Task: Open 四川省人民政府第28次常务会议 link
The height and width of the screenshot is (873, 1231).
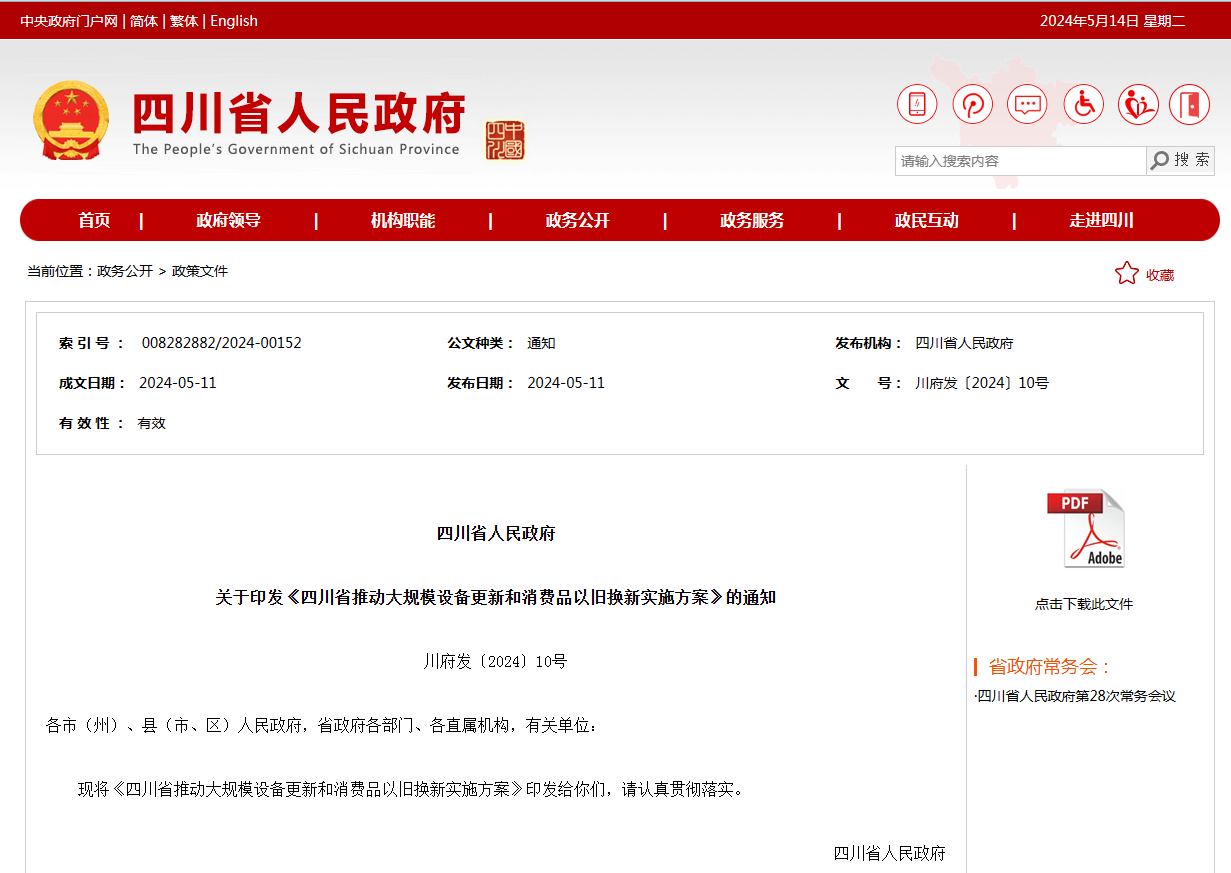Action: click(1076, 696)
